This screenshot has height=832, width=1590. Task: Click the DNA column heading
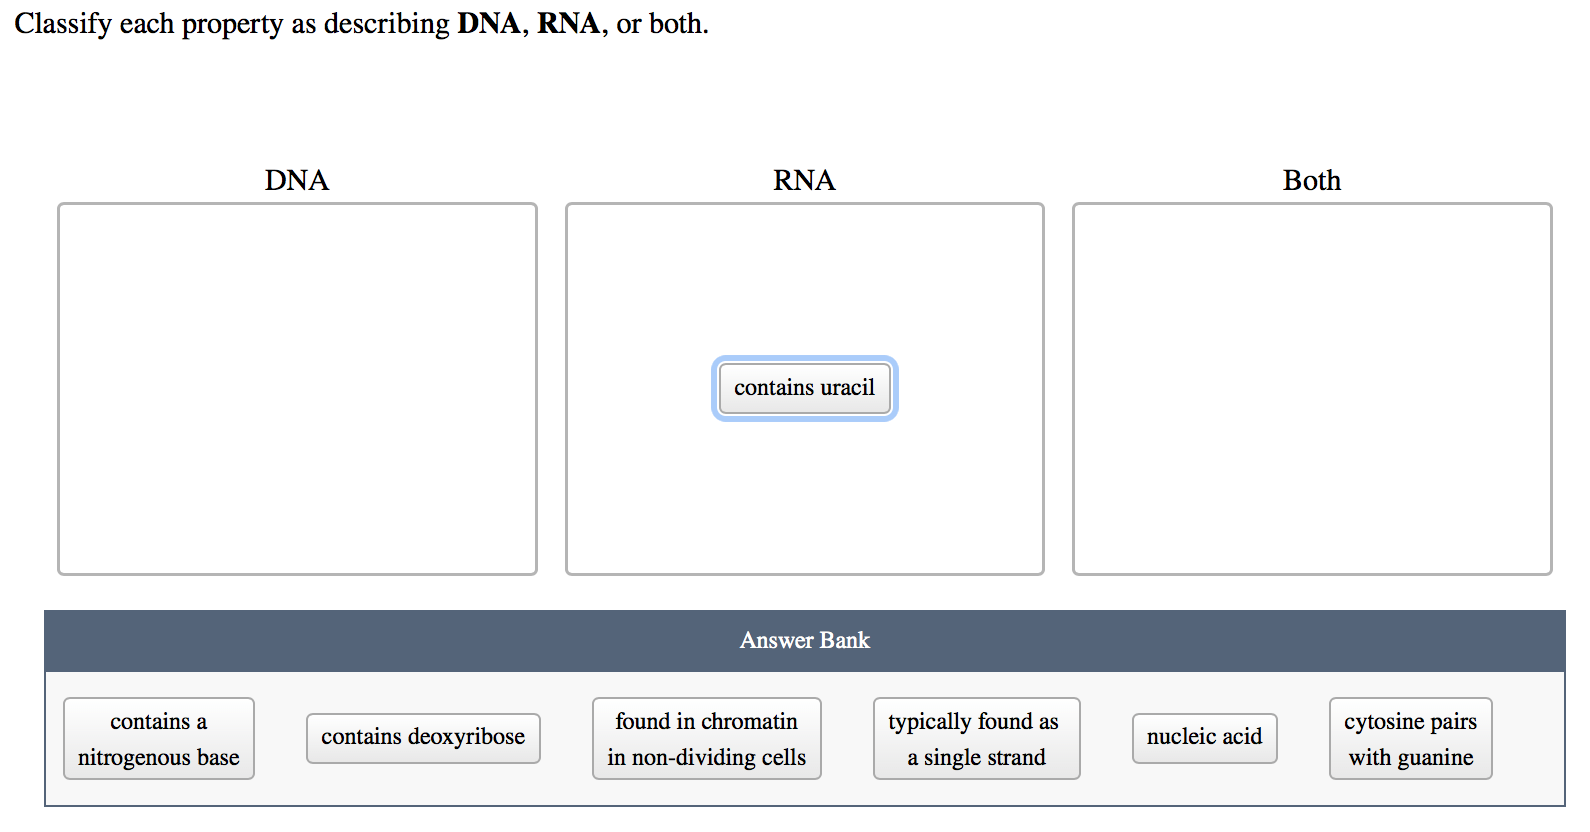[x=296, y=181]
